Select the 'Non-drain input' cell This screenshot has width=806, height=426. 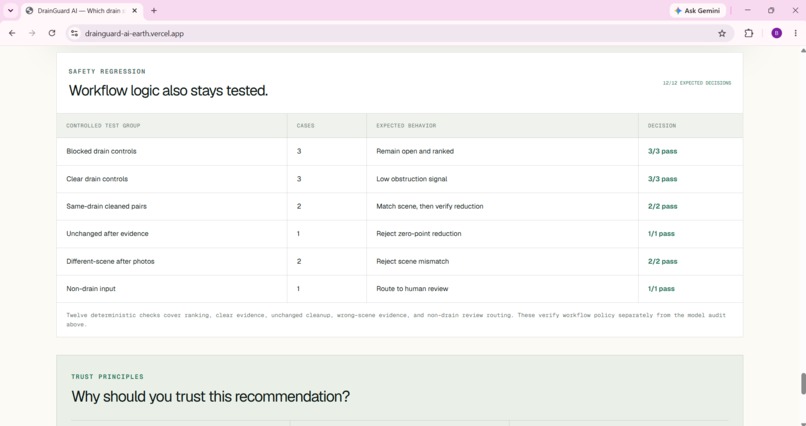pos(91,289)
